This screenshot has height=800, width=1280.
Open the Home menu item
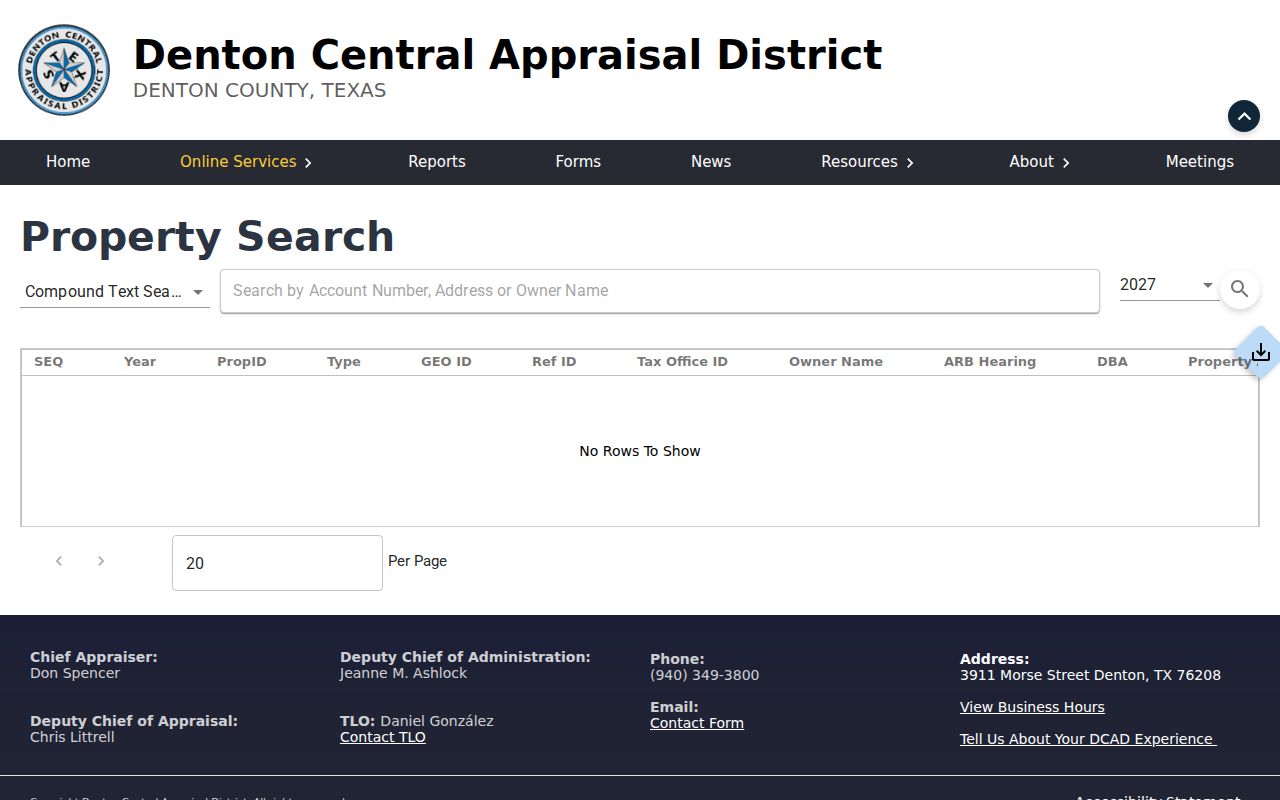click(68, 162)
